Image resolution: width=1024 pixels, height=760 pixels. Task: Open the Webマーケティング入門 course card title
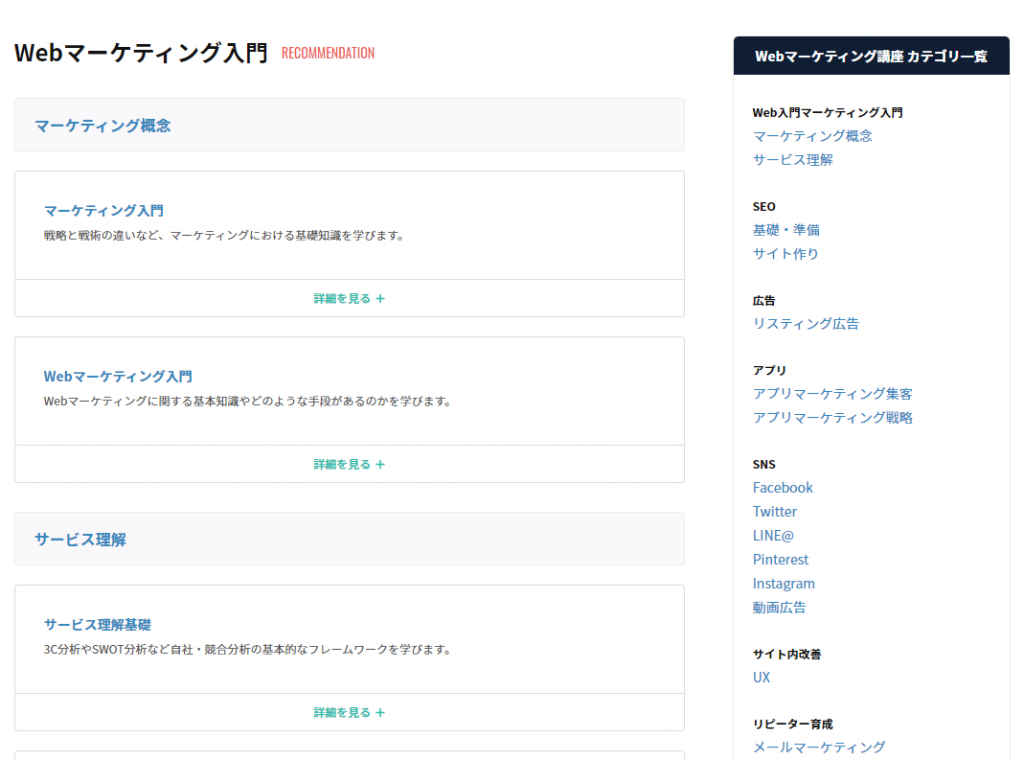pos(118,376)
